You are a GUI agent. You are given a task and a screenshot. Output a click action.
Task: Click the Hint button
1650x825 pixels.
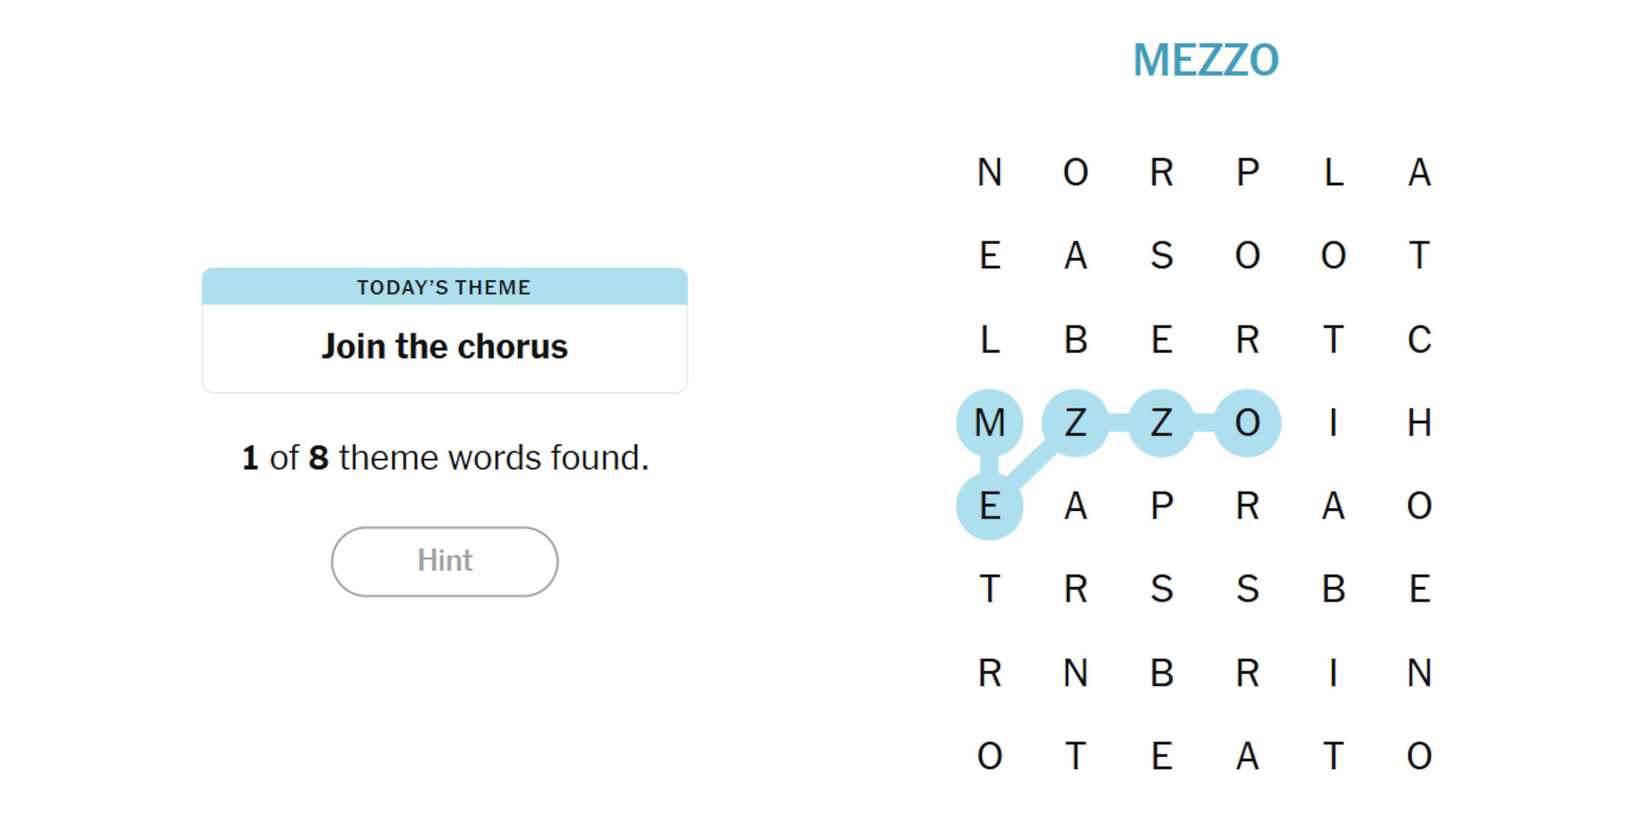coord(444,561)
